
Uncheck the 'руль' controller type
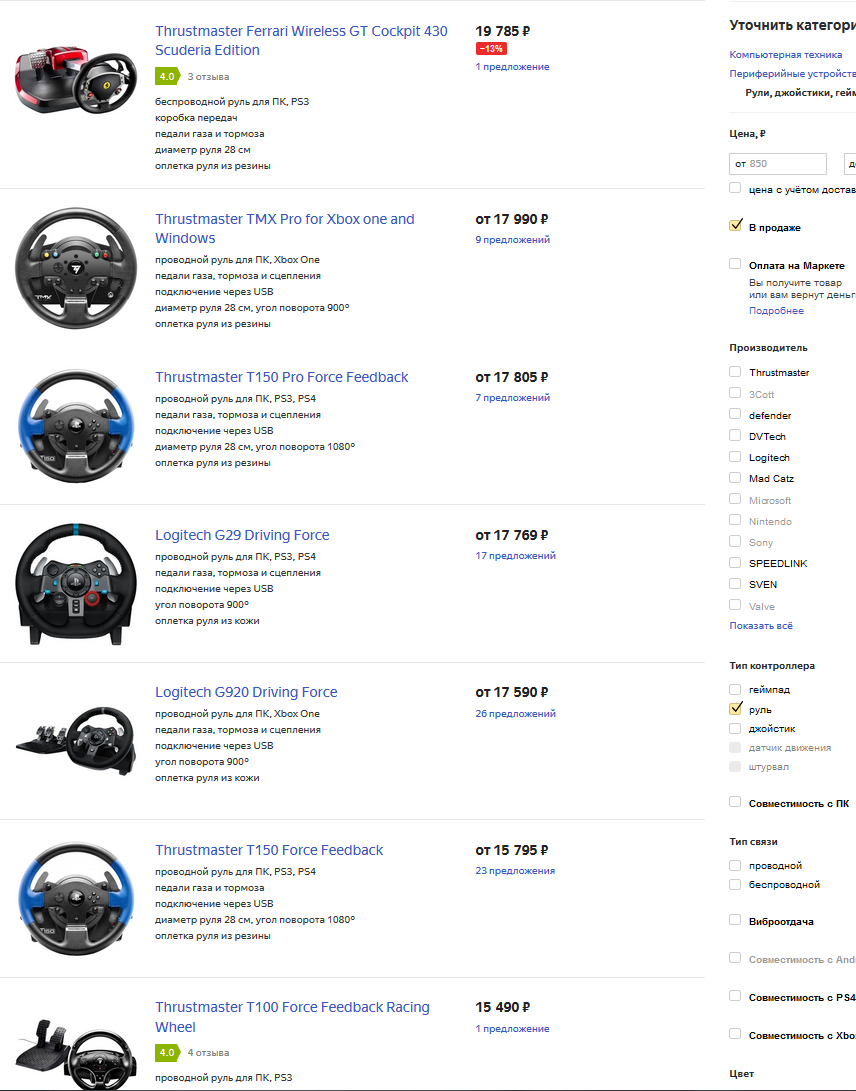735,708
